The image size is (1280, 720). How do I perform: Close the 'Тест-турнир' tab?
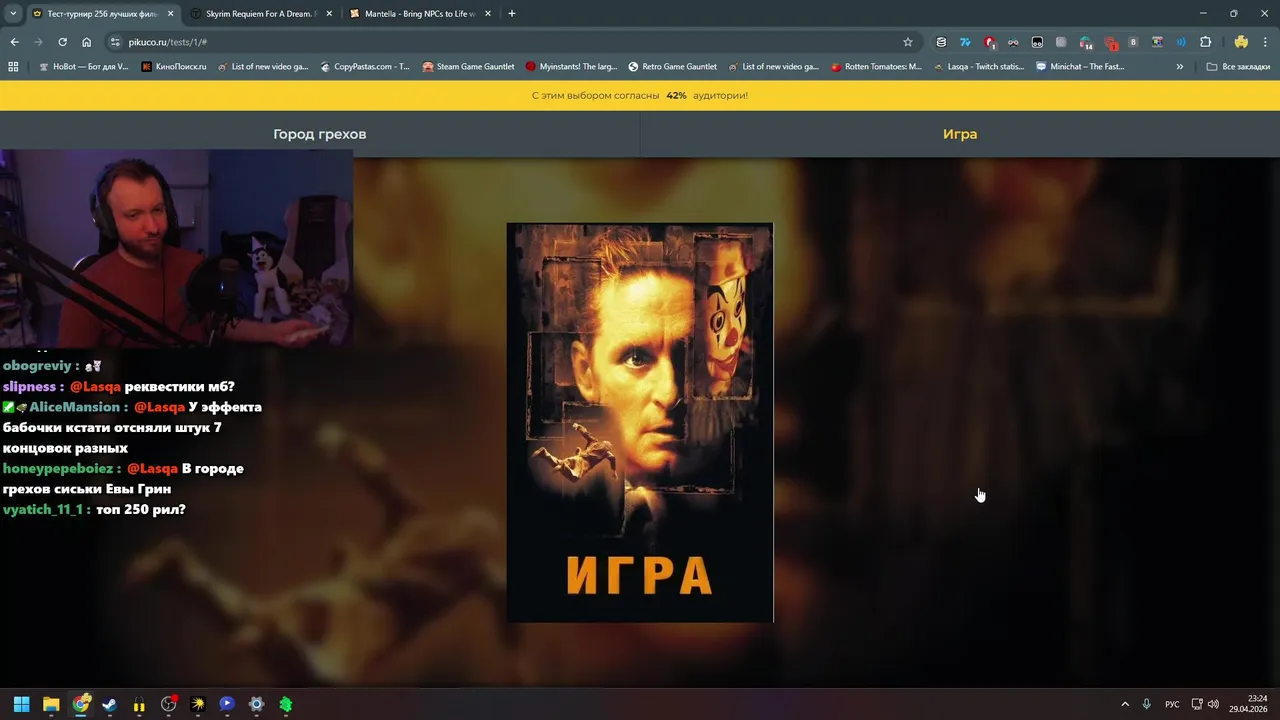pyautogui.click(x=170, y=14)
